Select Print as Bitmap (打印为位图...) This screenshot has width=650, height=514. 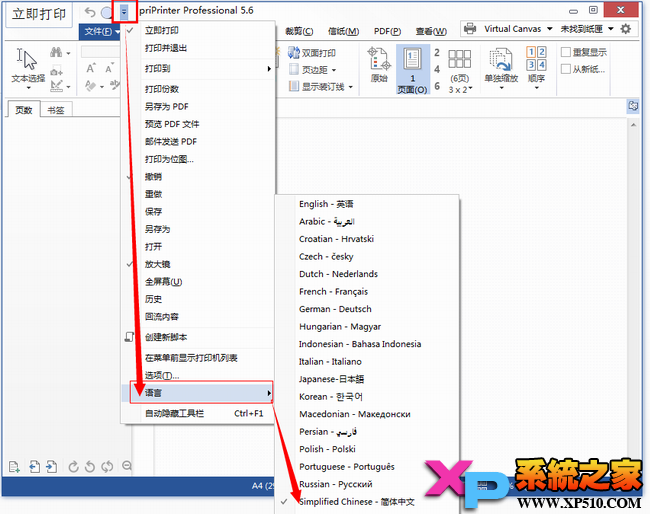pyautogui.click(x=198, y=159)
